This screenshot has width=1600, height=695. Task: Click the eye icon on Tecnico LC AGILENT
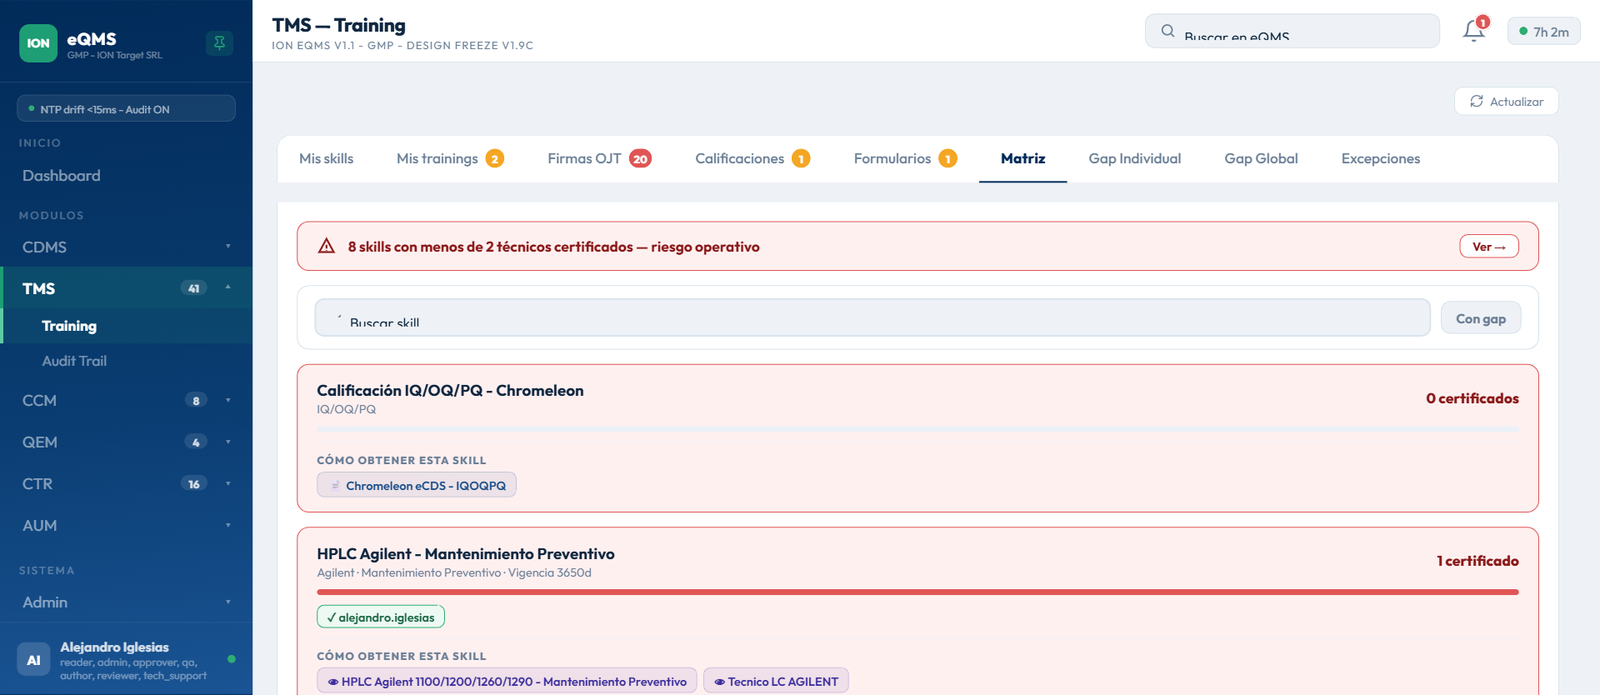(719, 682)
